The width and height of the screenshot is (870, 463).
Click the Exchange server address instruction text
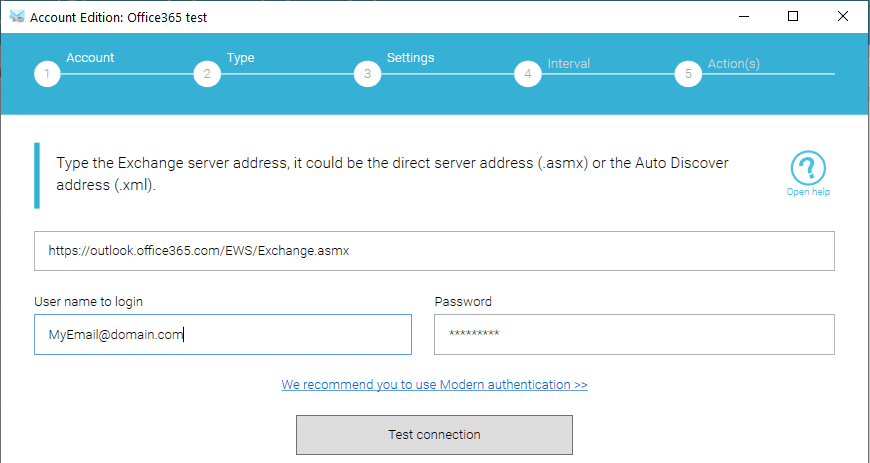392,174
